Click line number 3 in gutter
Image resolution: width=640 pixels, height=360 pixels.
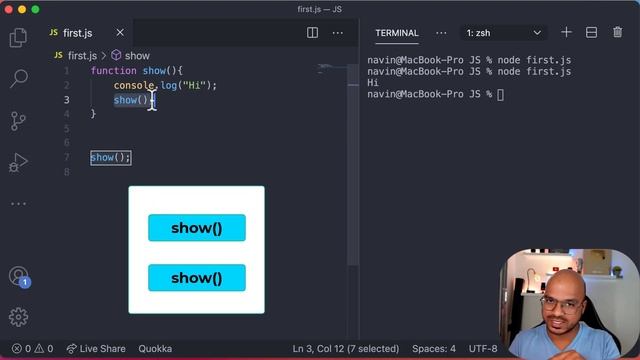point(67,100)
